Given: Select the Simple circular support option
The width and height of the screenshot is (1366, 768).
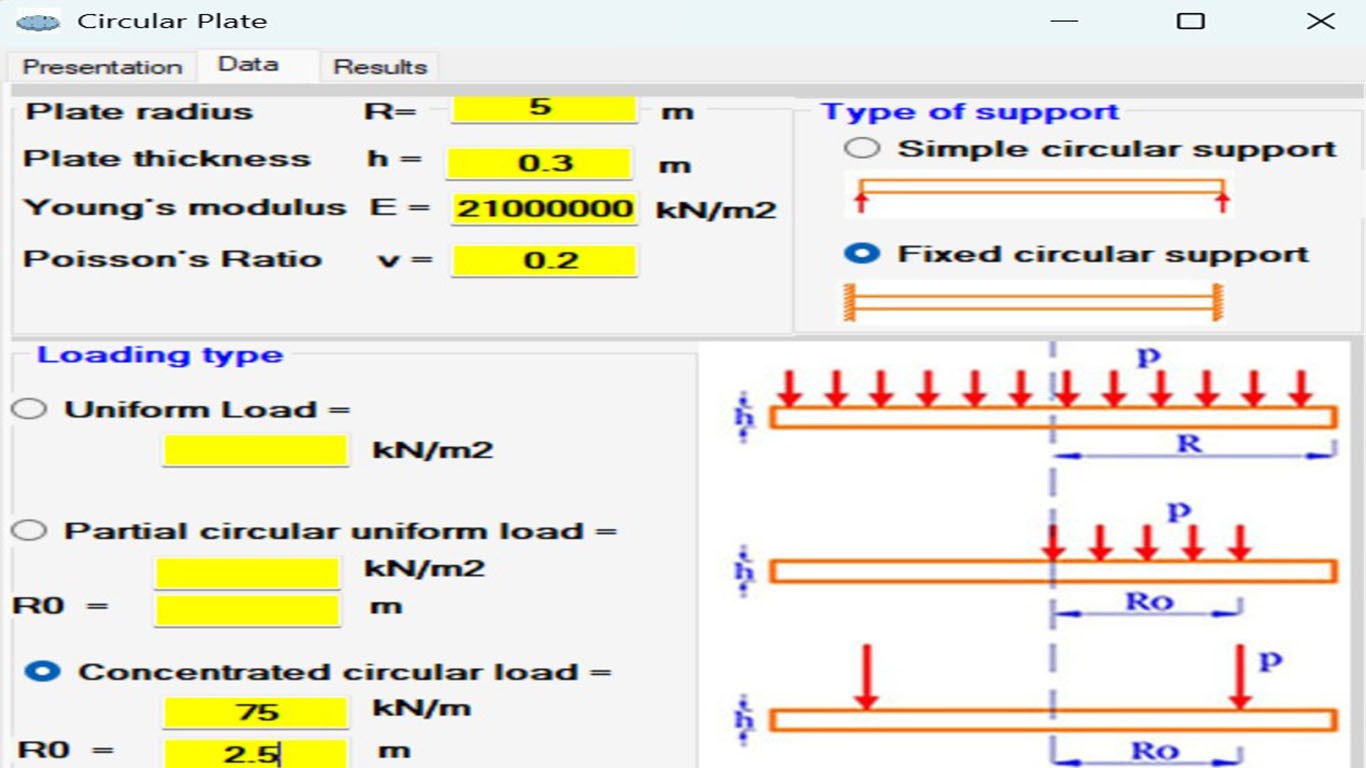Looking at the screenshot, I should (862, 147).
